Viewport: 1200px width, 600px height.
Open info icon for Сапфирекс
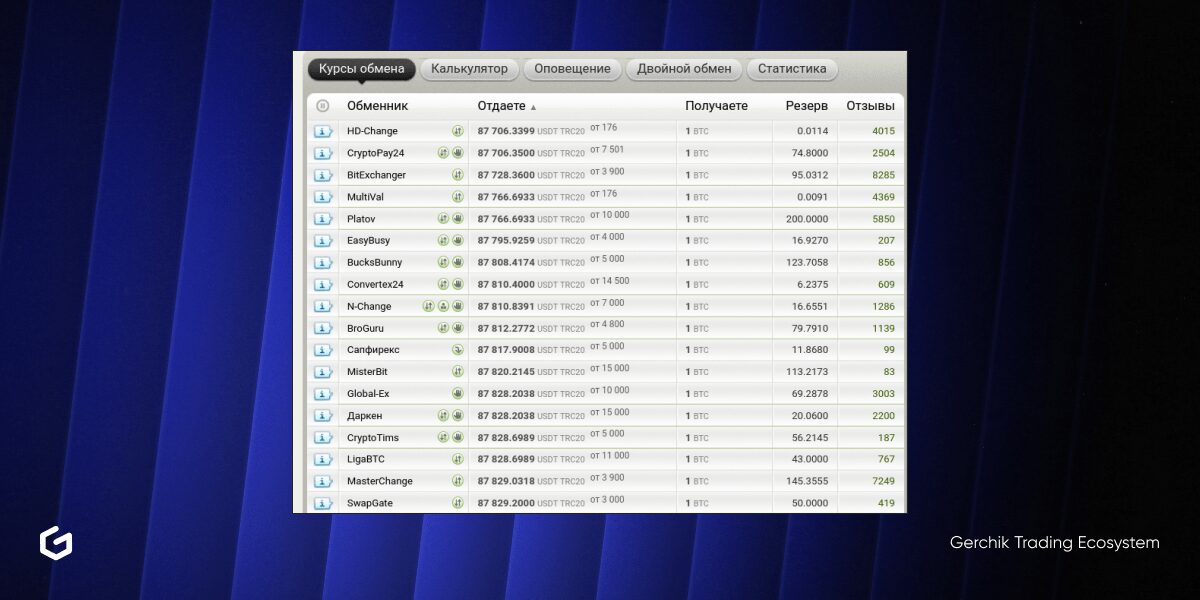[322, 350]
